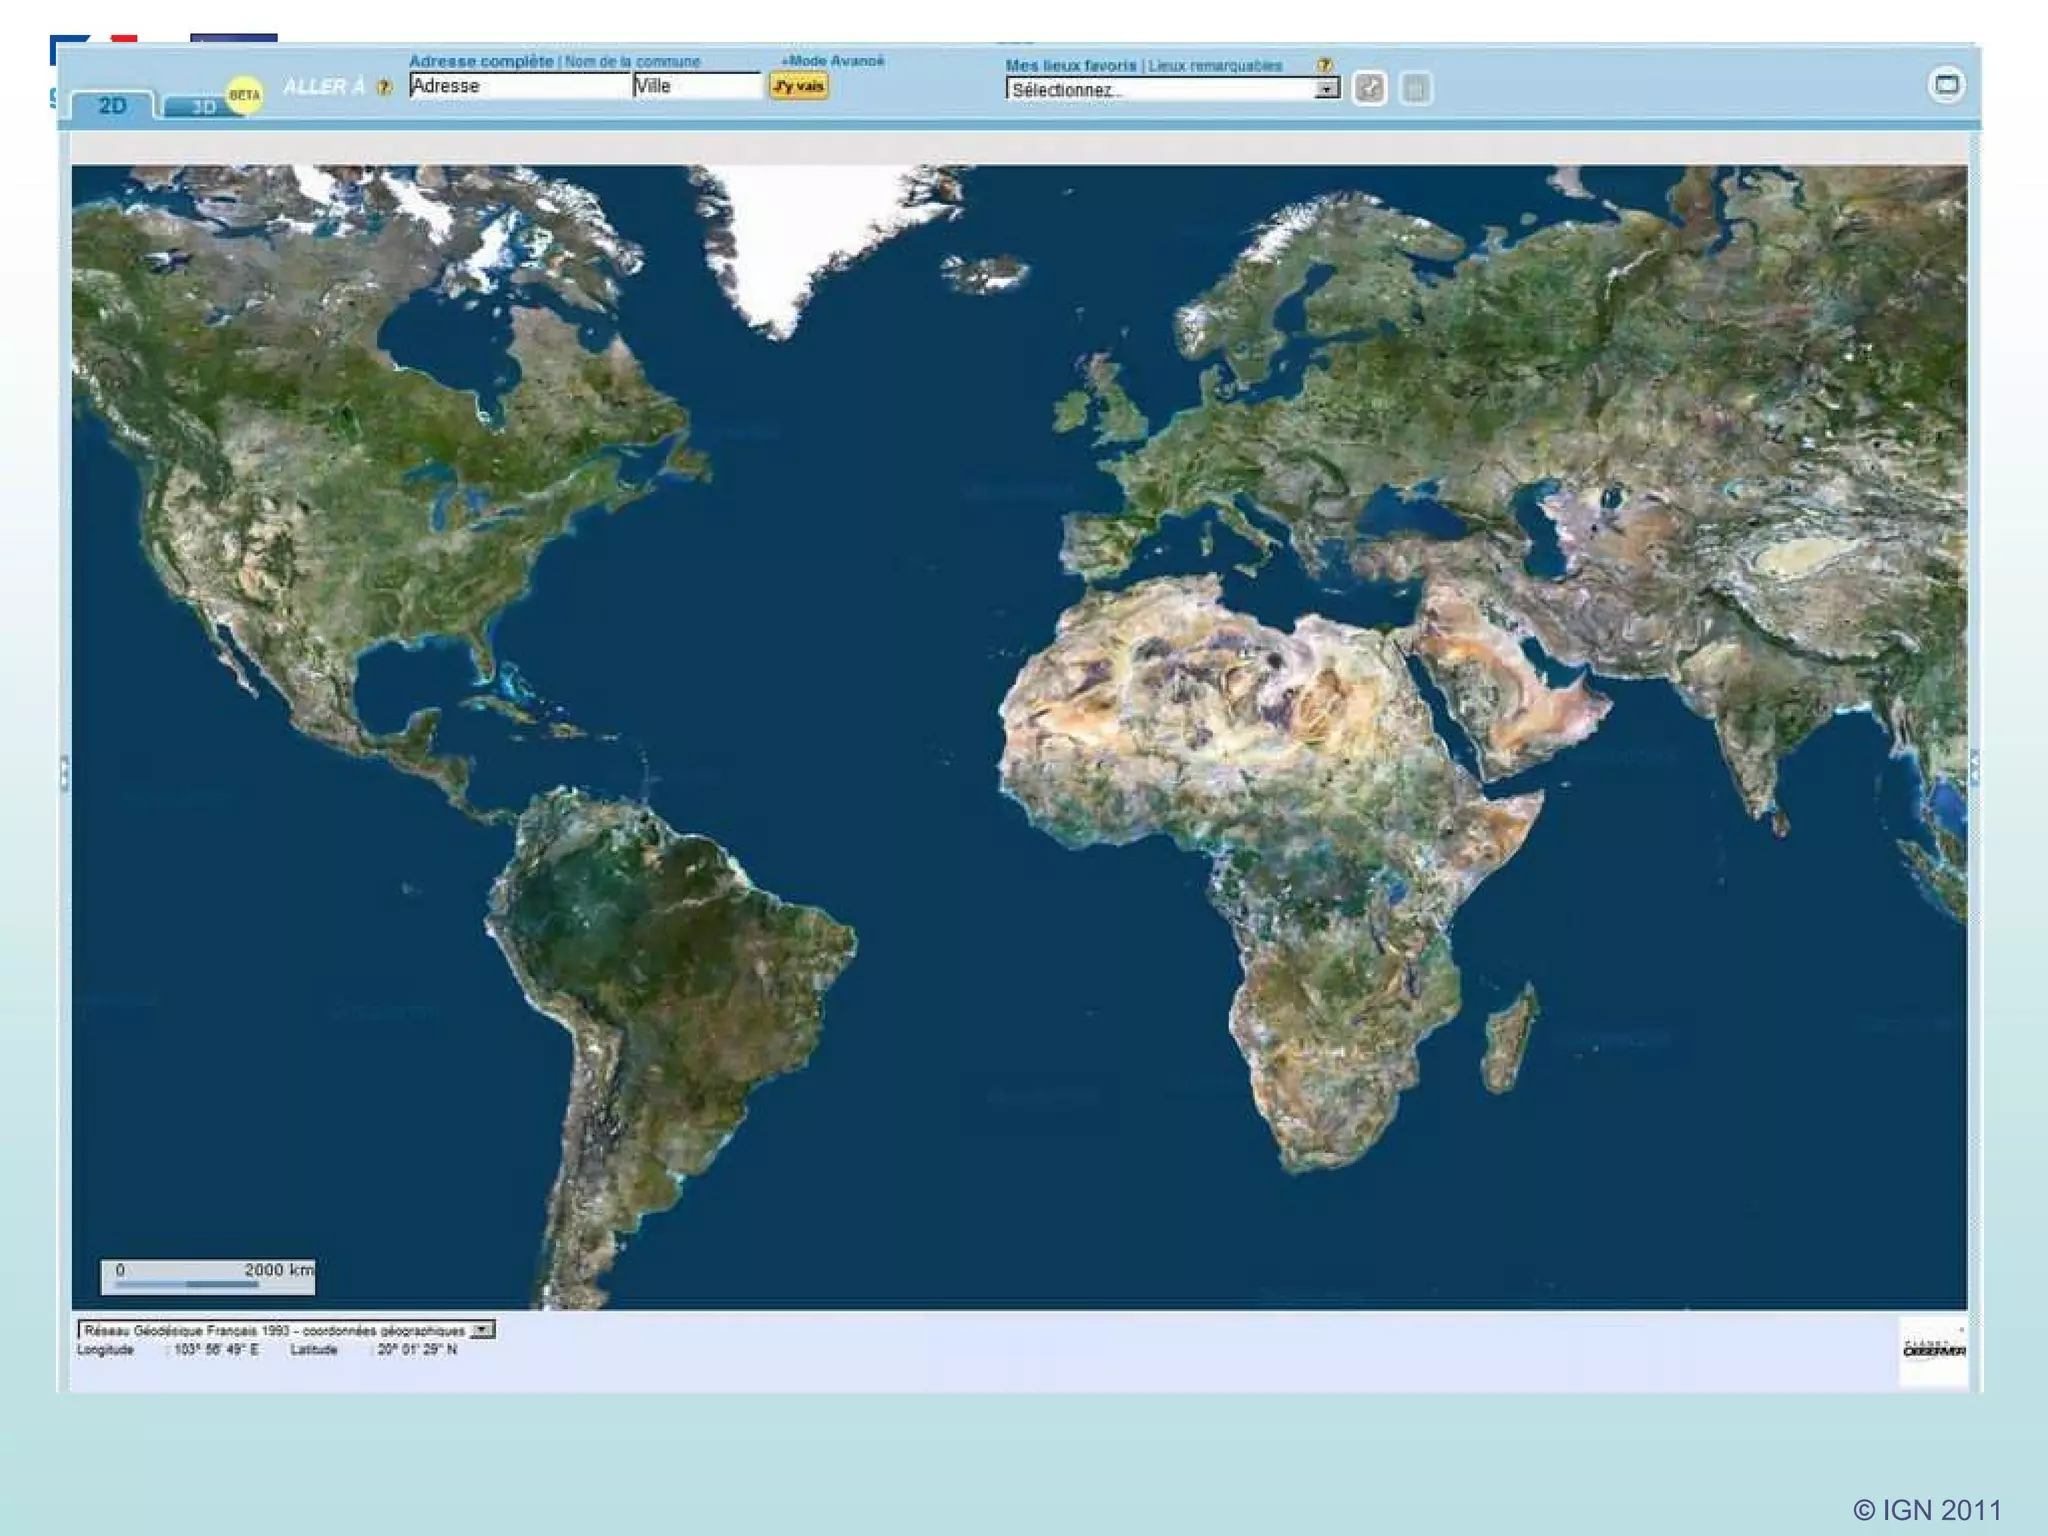2048x1536 pixels.
Task: Switch to Lieux remarquables list
Action: coord(1215,66)
